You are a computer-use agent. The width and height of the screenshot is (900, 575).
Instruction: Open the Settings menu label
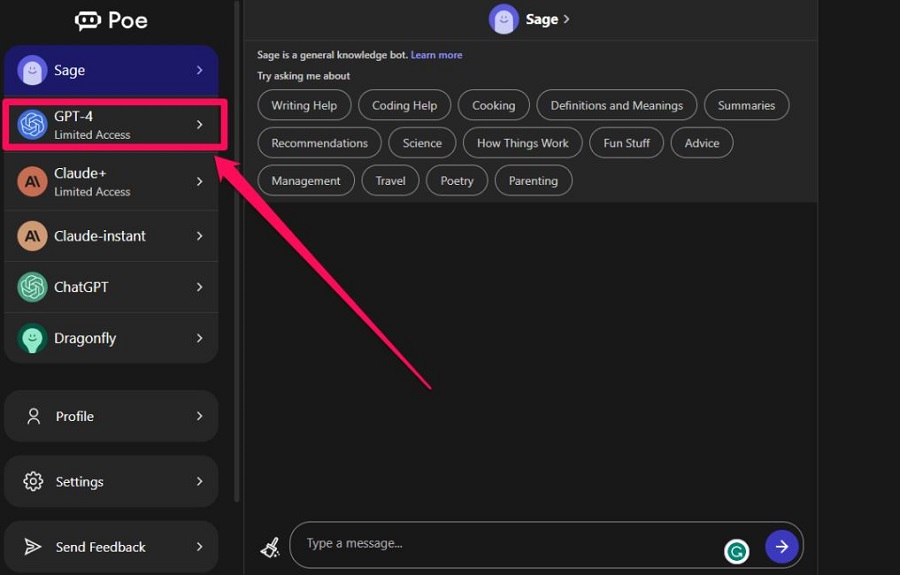pyautogui.click(x=80, y=482)
